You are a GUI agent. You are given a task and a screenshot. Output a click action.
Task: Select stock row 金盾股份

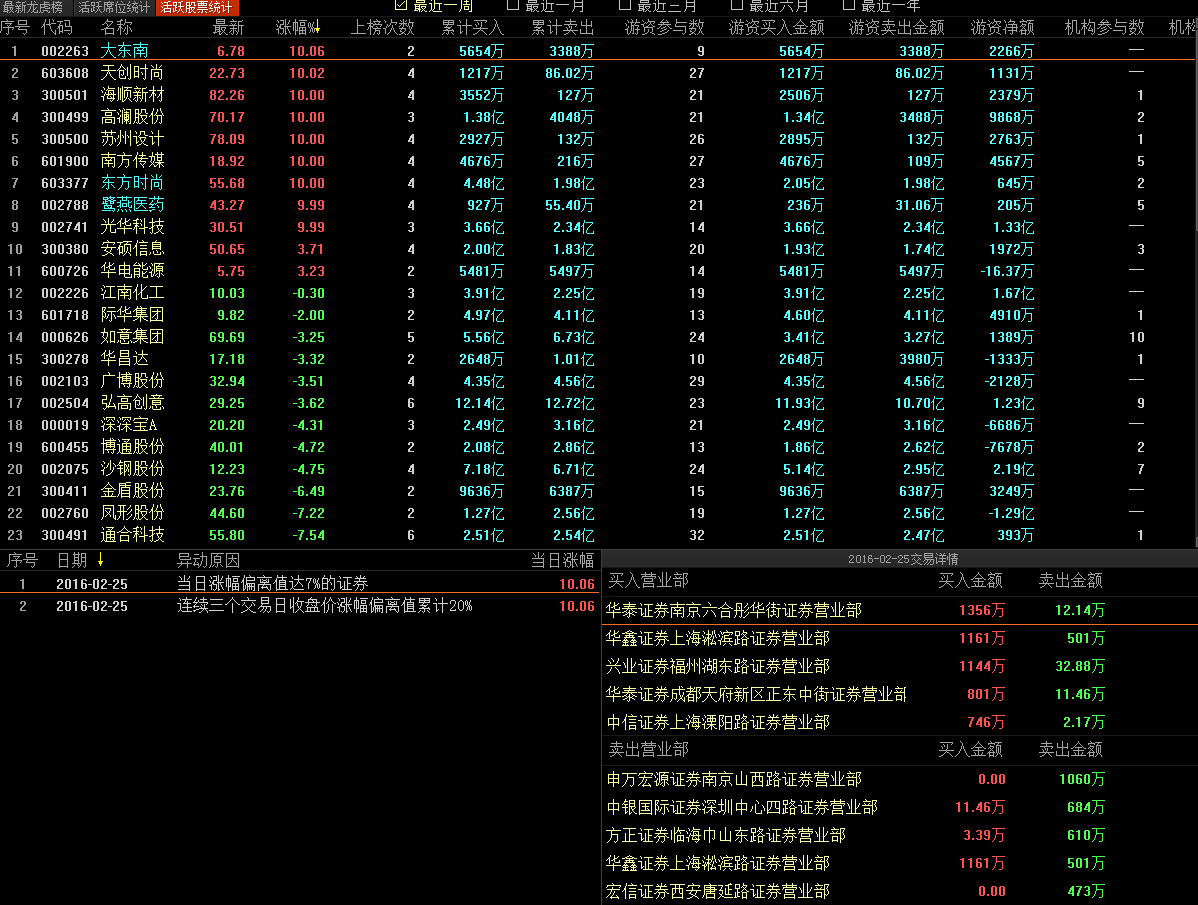coord(597,491)
